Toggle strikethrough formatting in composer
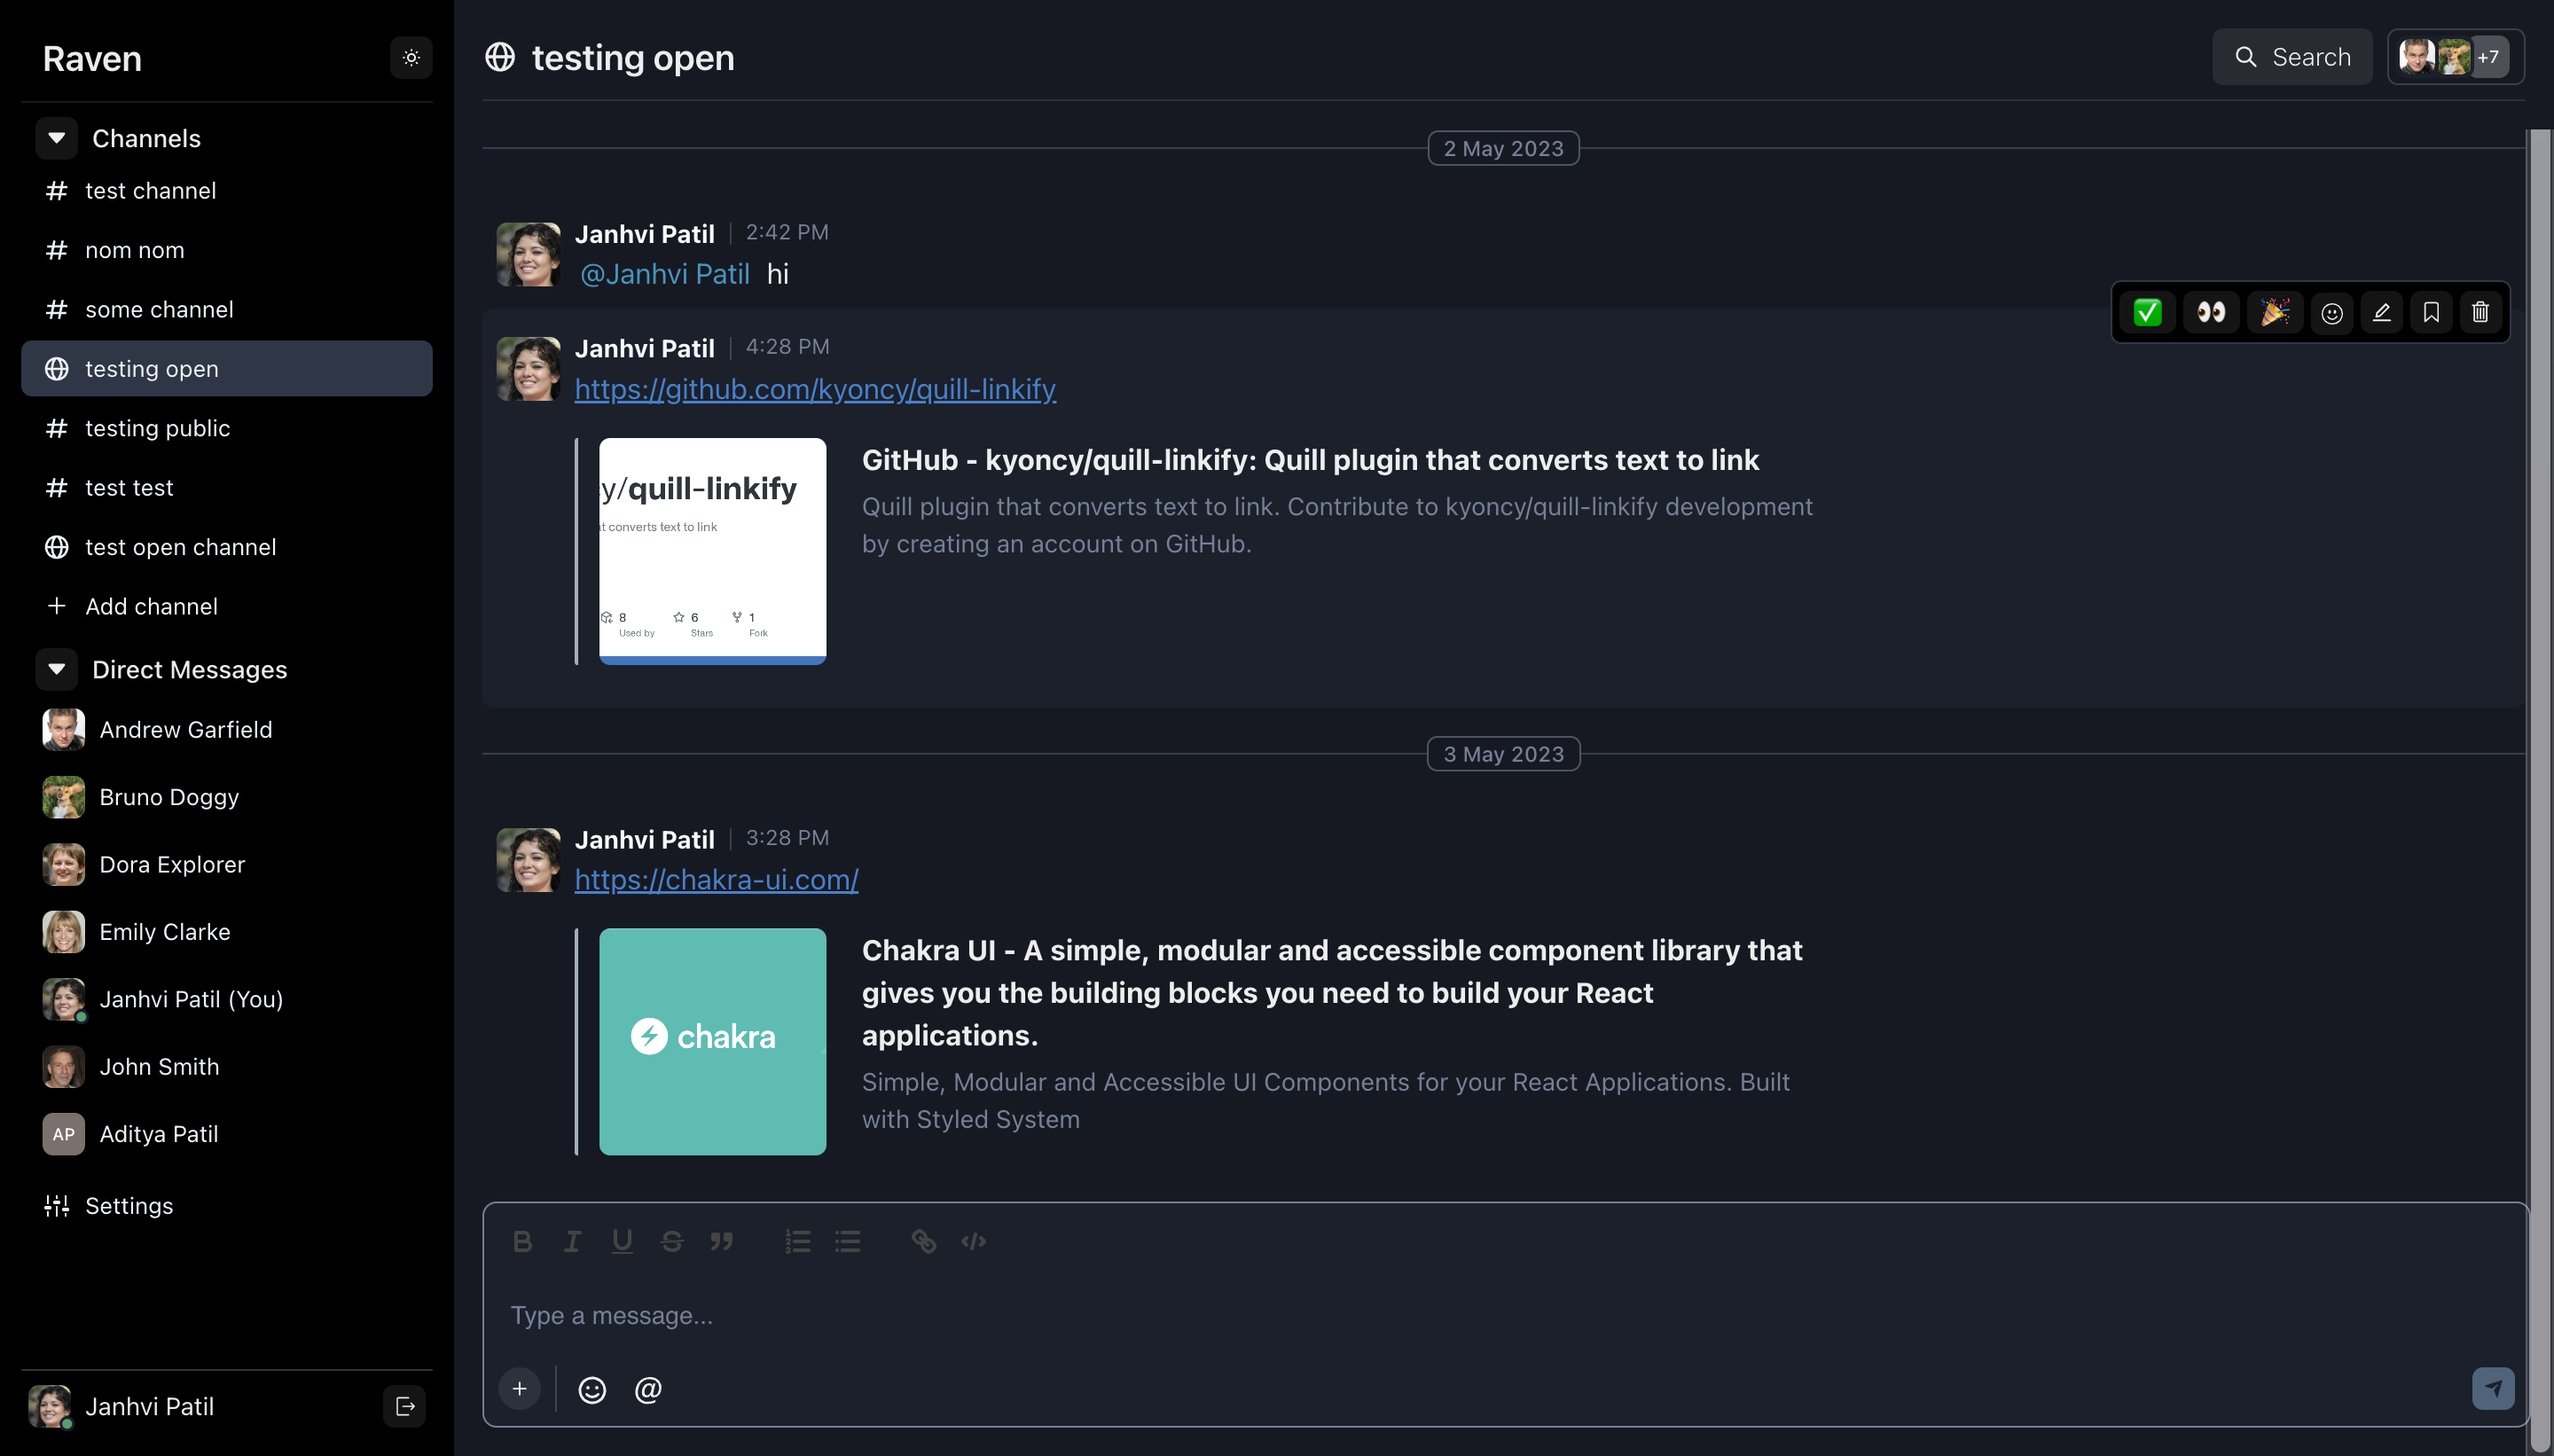2554x1456 pixels. 672,1241
